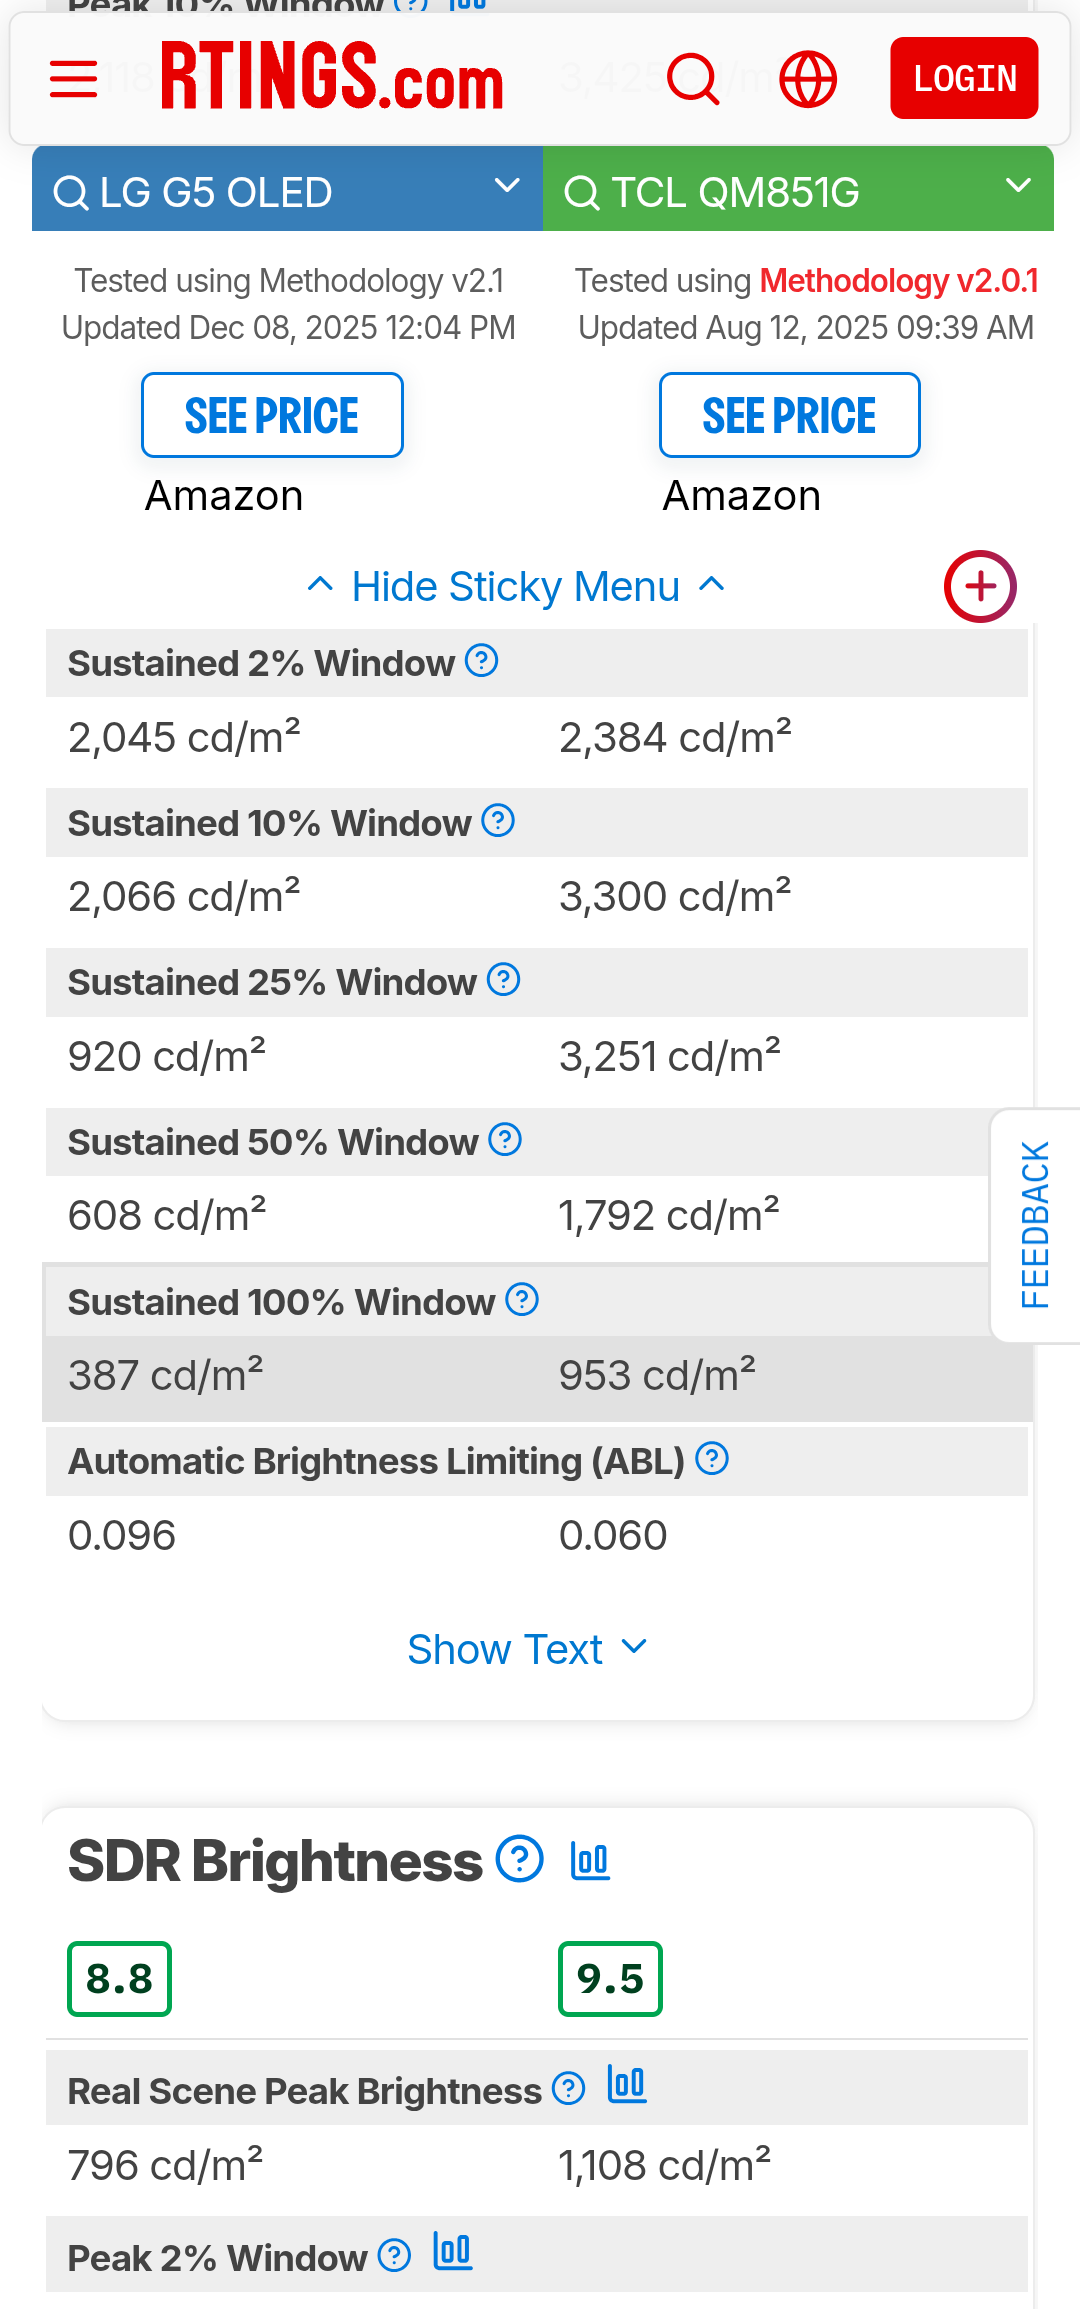Click help icon next to Sustained 100% Window

(522, 1300)
